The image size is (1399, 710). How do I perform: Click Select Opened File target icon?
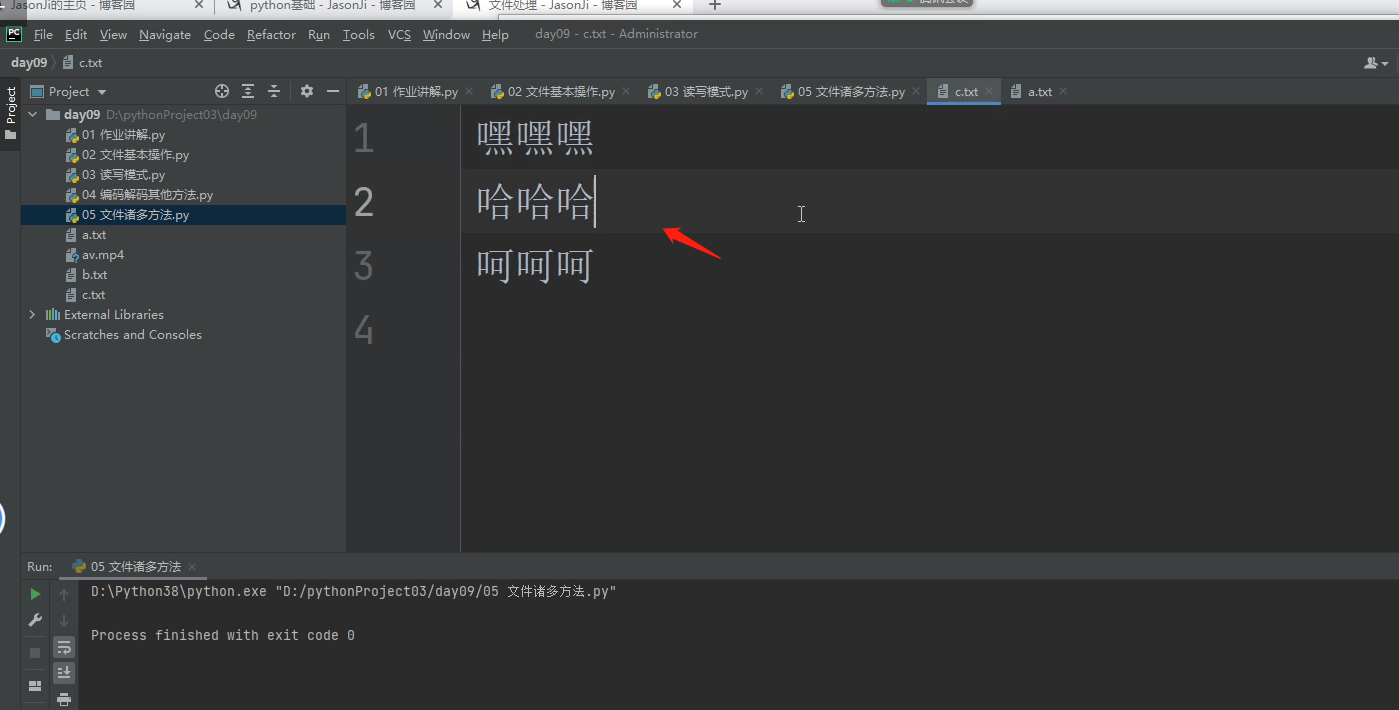tap(222, 91)
